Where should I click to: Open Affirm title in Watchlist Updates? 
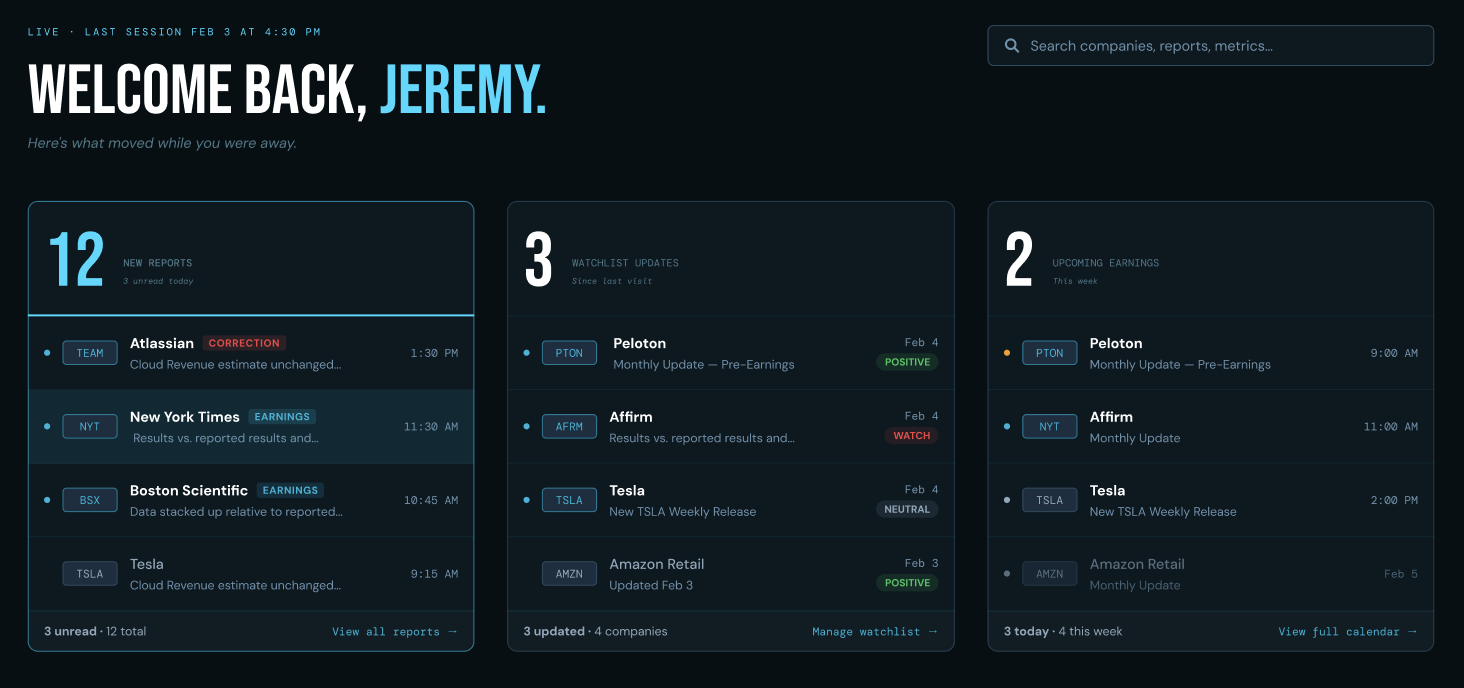tap(631, 417)
